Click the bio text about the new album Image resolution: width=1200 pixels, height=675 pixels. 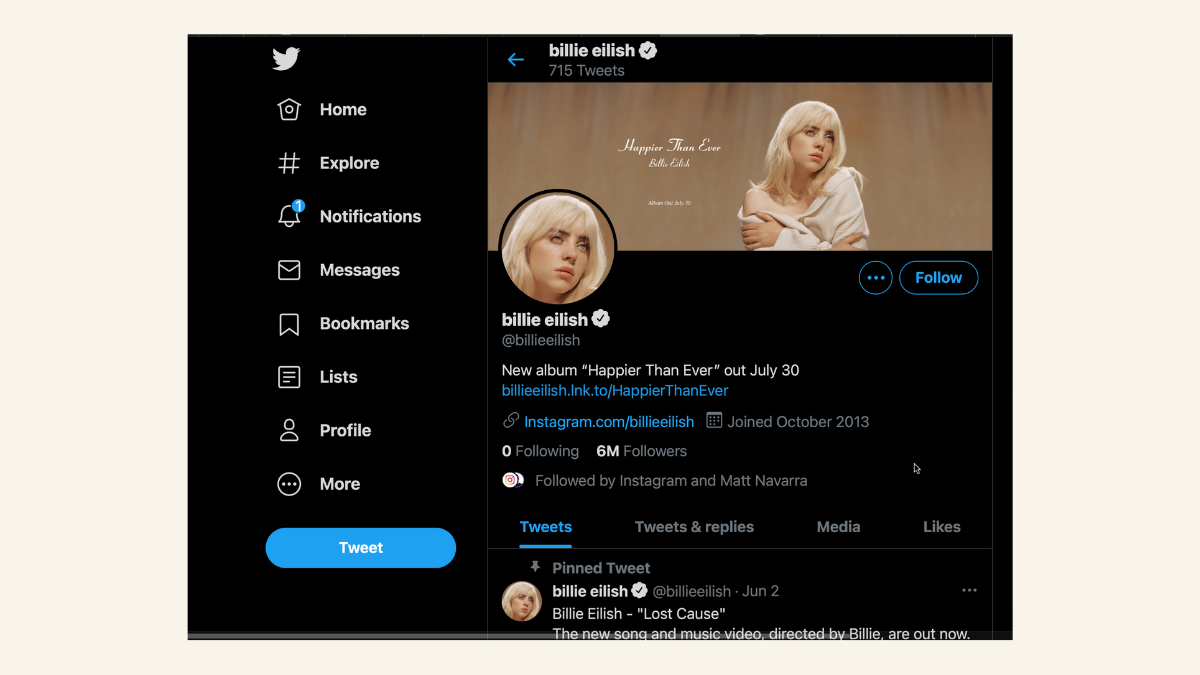[x=650, y=371]
